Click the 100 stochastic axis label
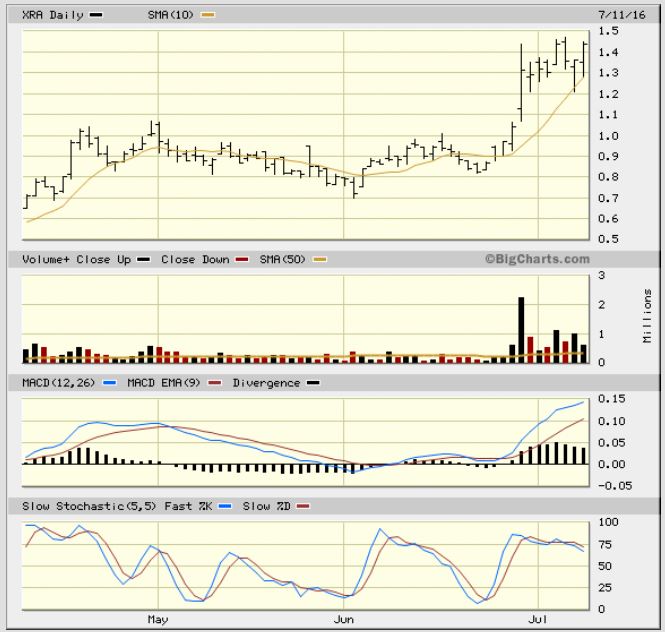The width and height of the screenshot is (665, 632). click(608, 522)
